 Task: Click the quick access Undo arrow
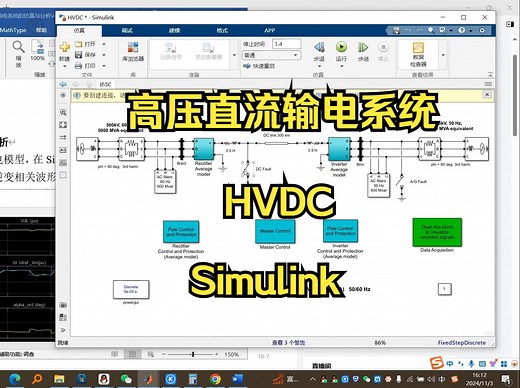408,30
